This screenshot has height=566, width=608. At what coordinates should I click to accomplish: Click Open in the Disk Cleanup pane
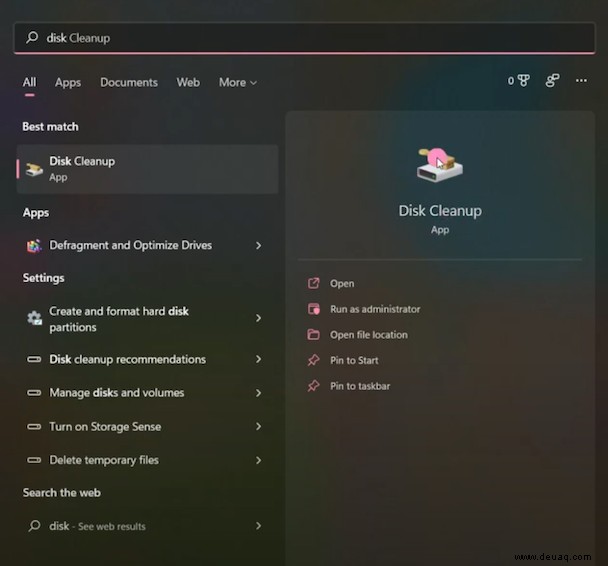pyautogui.click(x=342, y=283)
